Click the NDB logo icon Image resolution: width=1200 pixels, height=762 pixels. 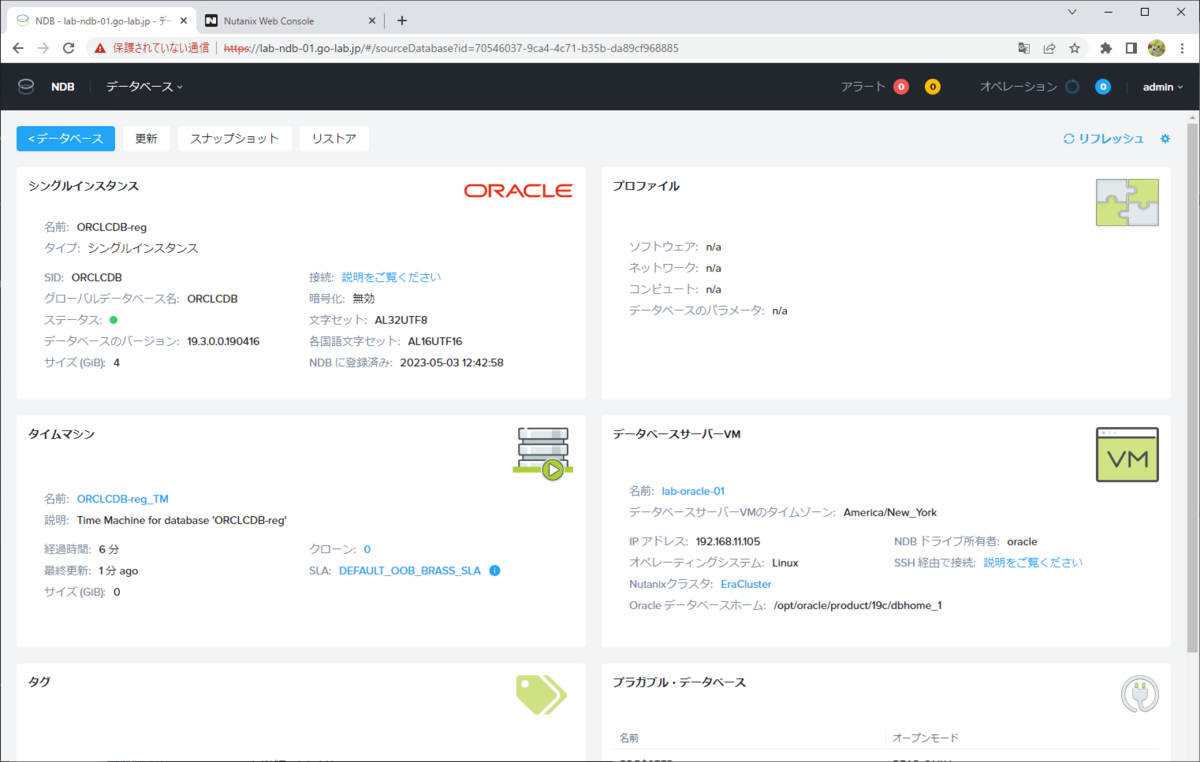pos(26,87)
